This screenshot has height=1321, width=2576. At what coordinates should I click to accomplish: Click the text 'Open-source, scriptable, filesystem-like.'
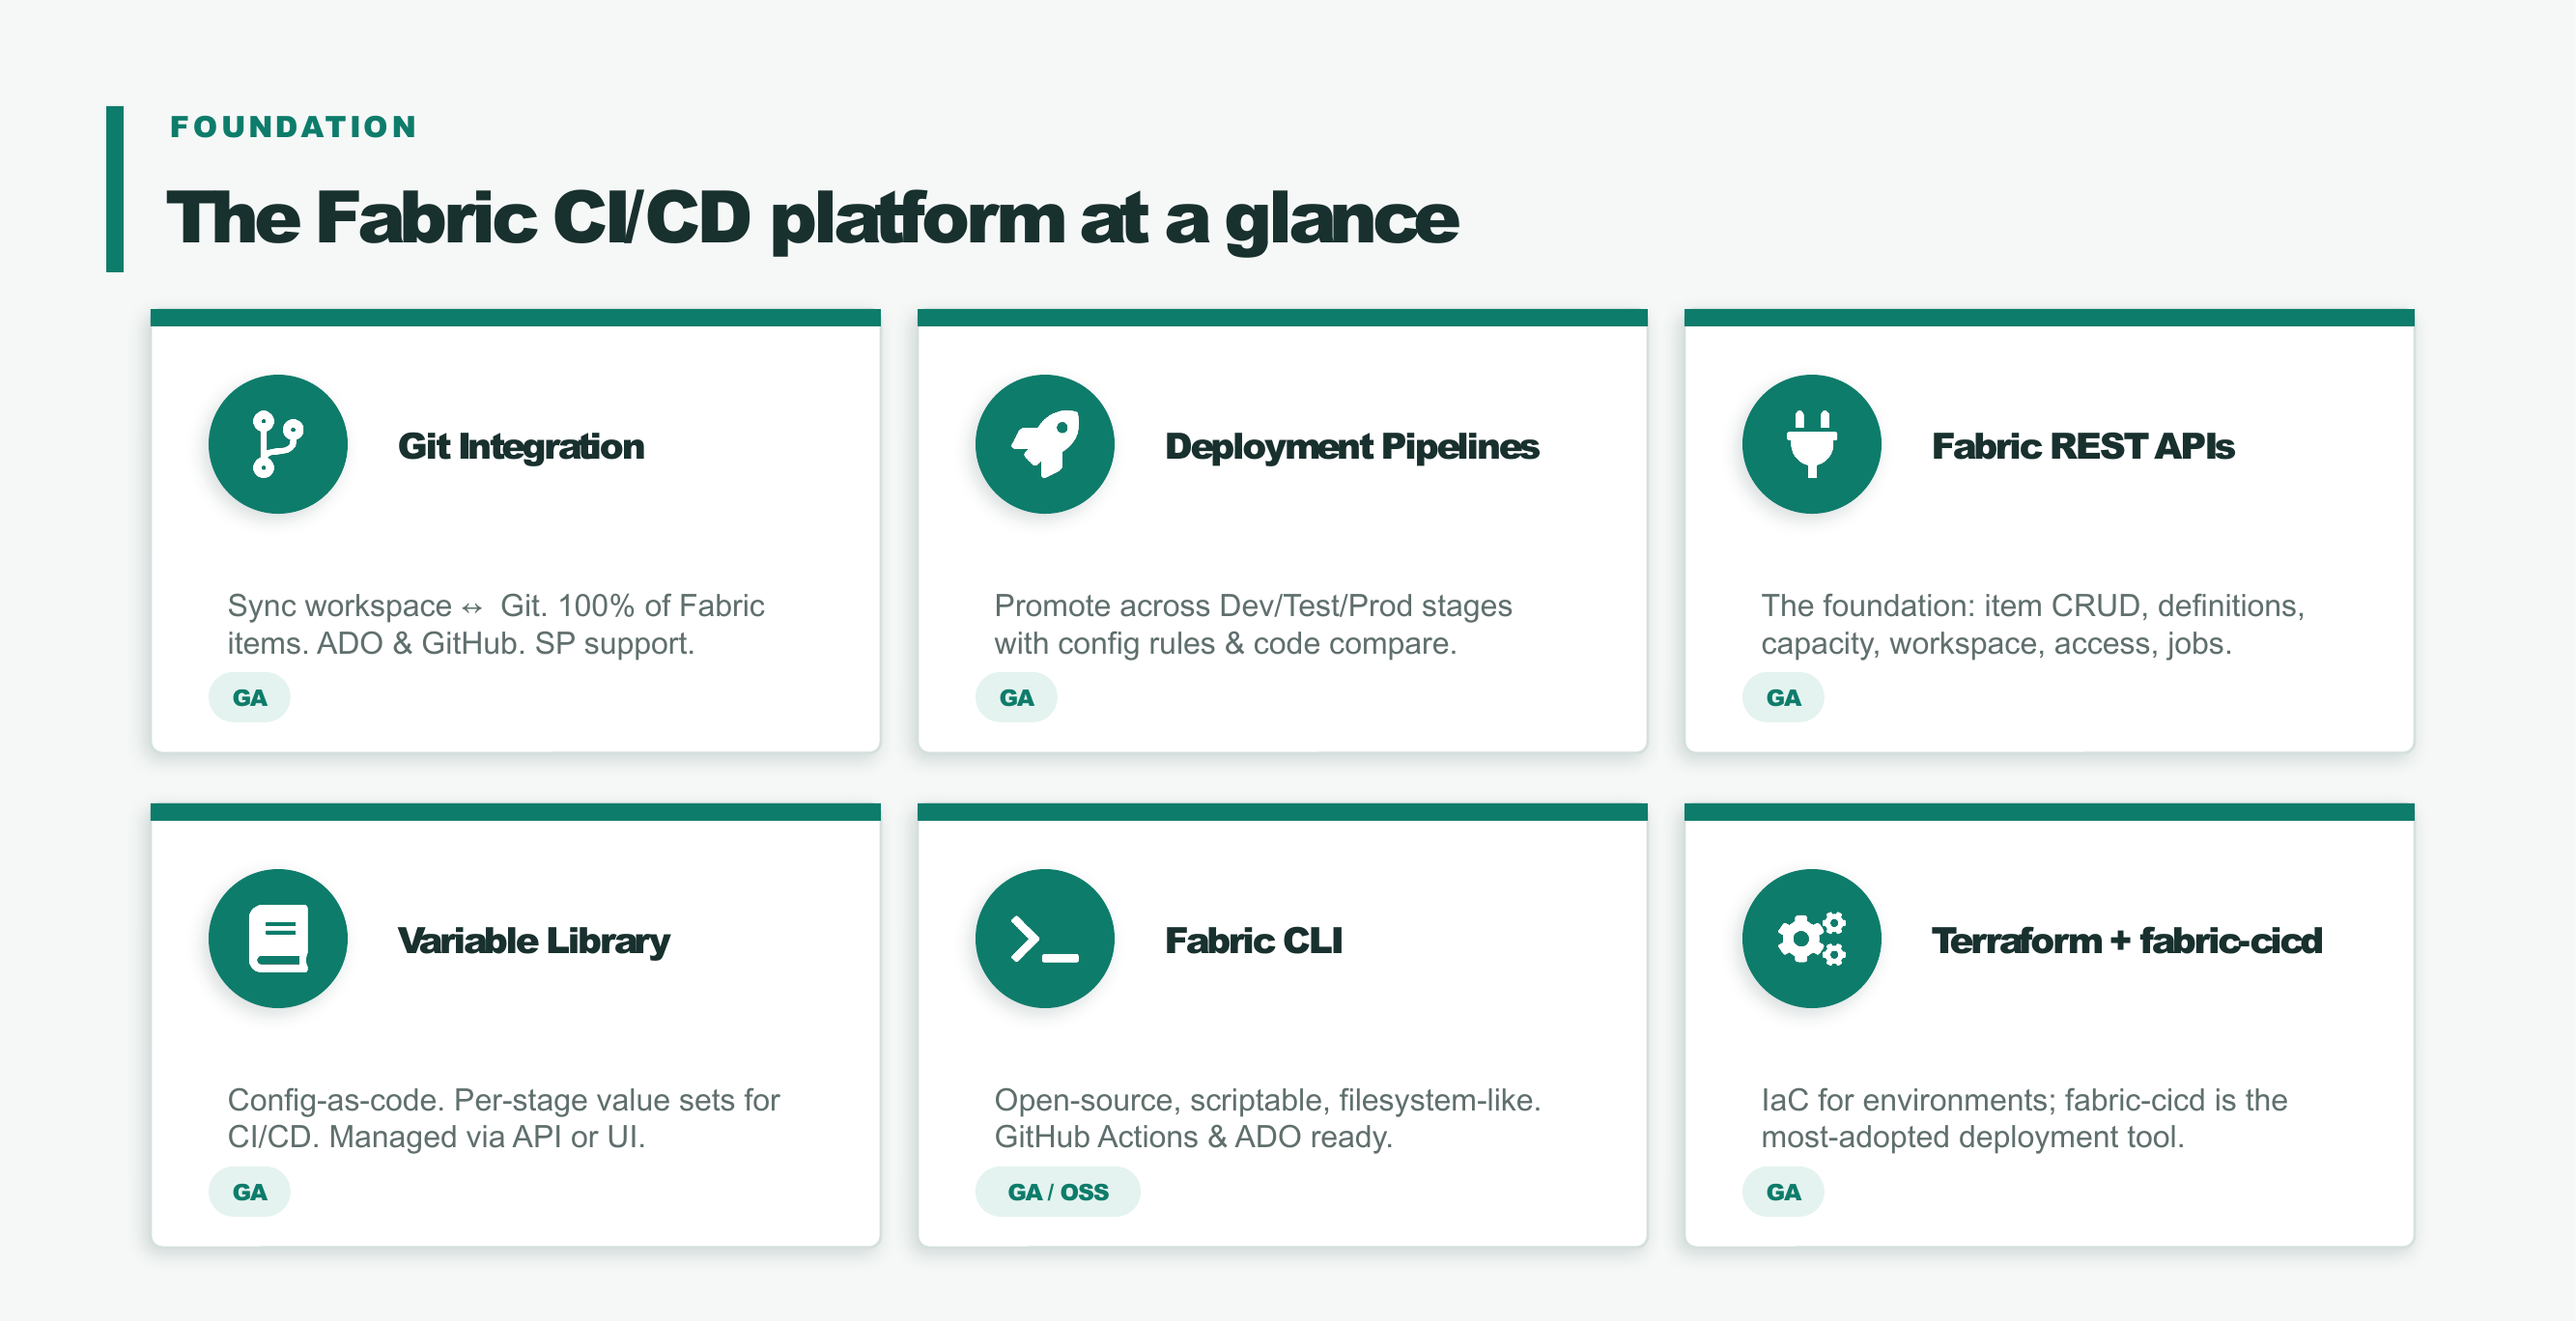[x=1268, y=1100]
